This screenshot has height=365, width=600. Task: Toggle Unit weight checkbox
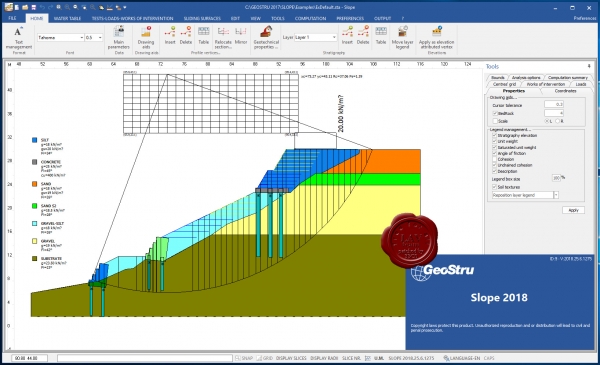pyautogui.click(x=494, y=141)
